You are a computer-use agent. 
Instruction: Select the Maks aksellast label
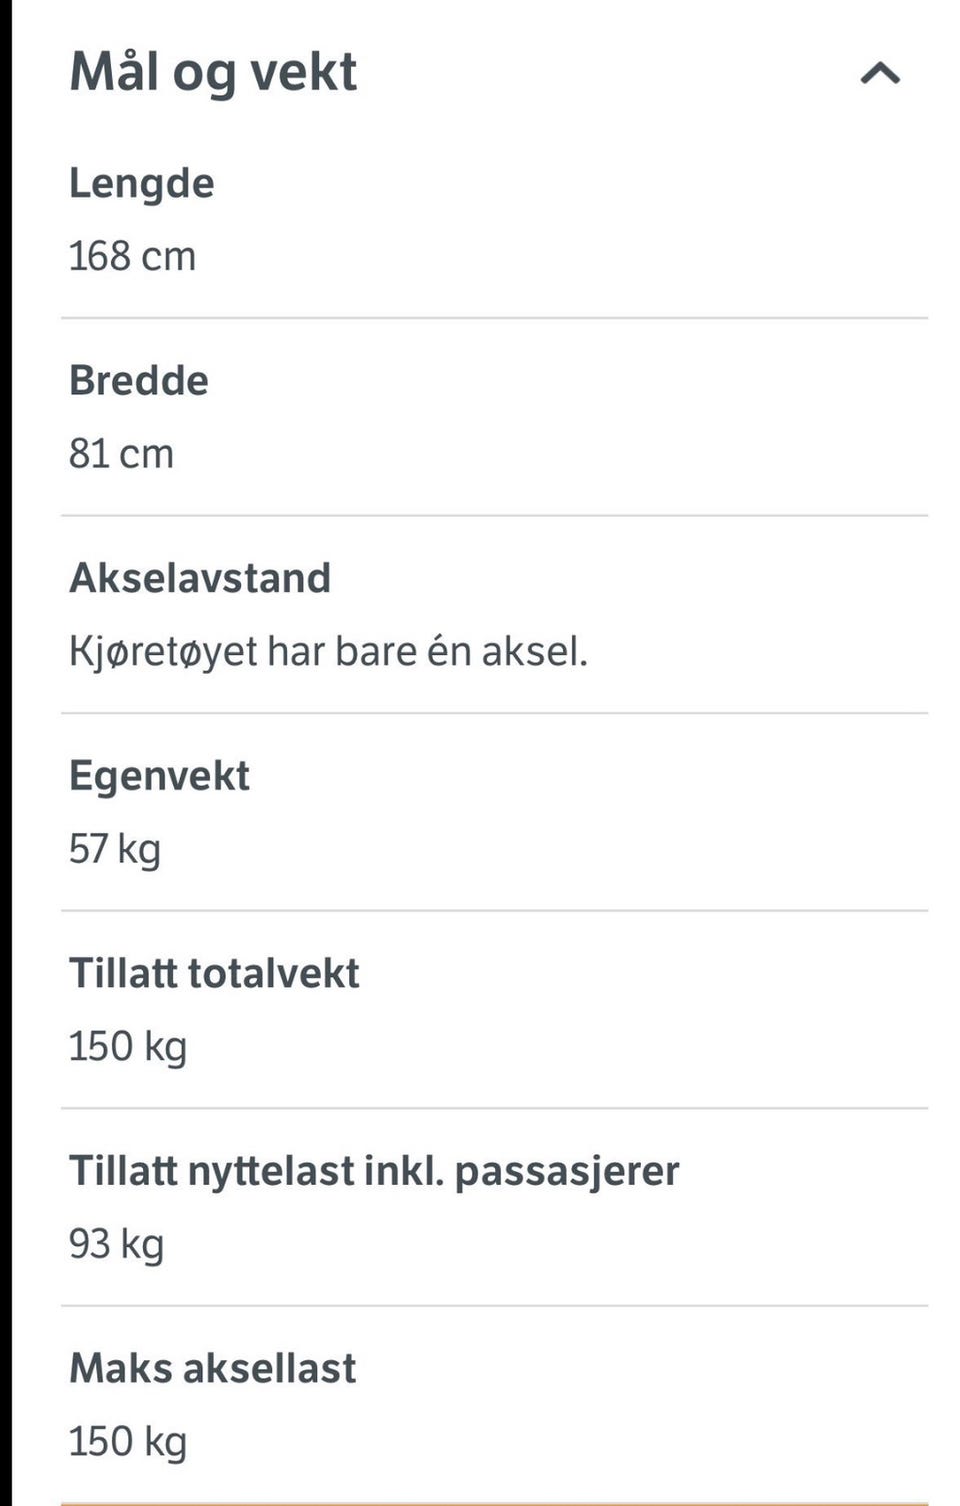212,1368
